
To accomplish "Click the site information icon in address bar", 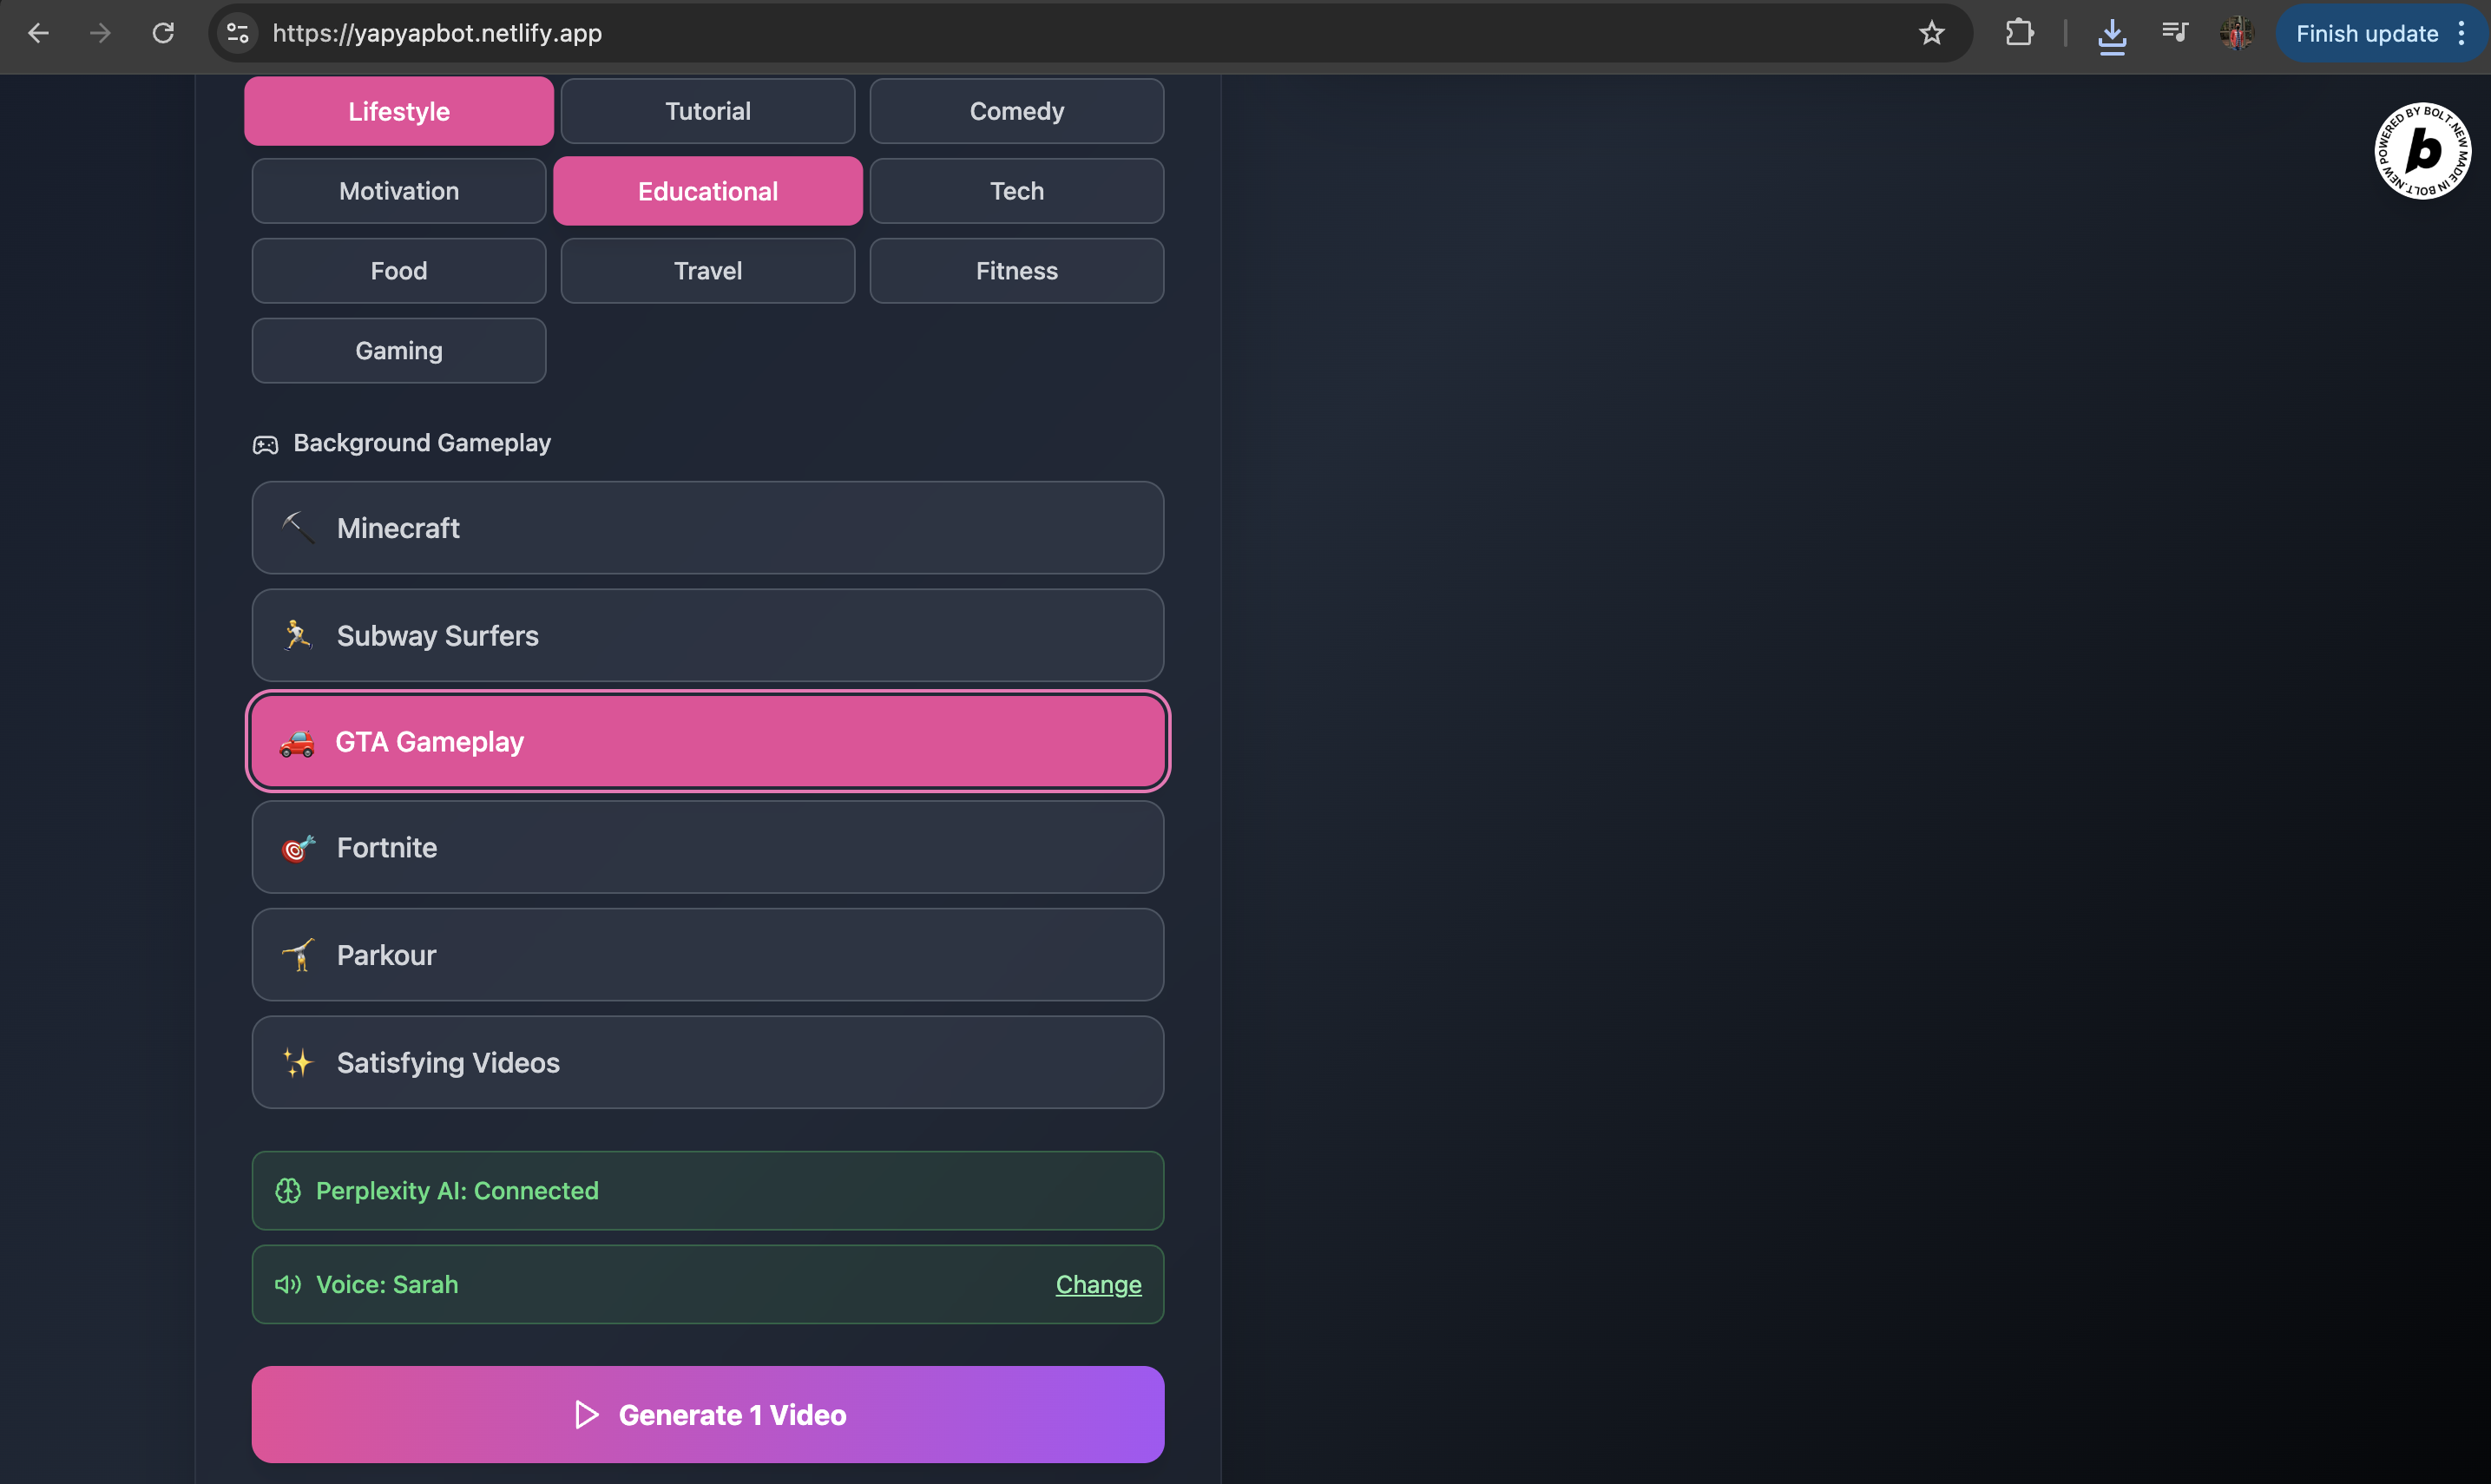I will pyautogui.click(x=237, y=33).
